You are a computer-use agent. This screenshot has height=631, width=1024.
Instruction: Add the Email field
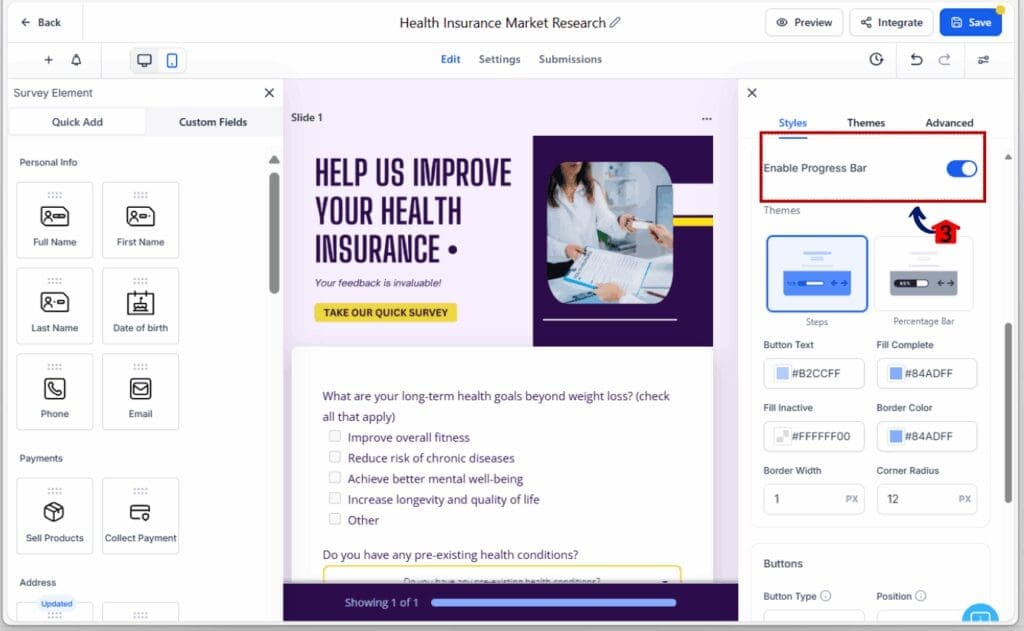pyautogui.click(x=140, y=392)
